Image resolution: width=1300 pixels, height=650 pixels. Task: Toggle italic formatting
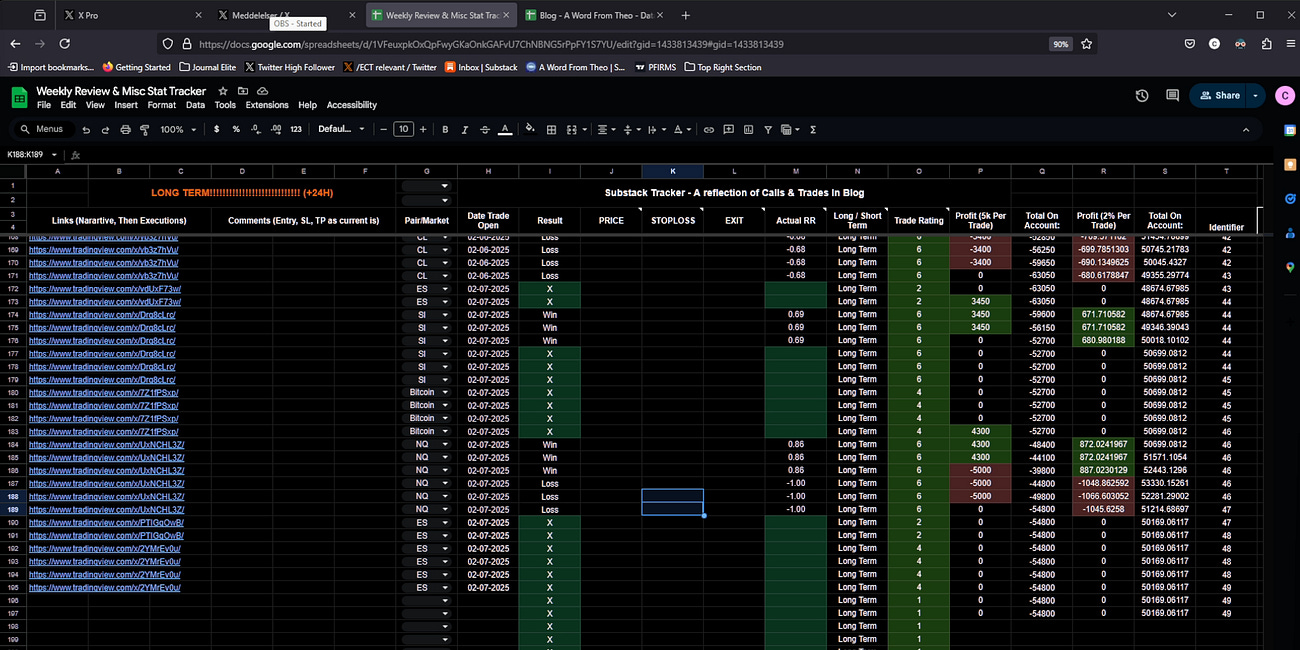(465, 129)
